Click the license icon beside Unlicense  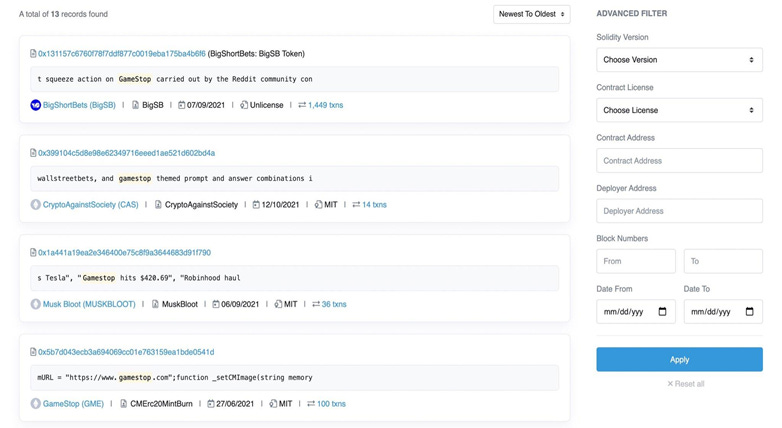(244, 105)
